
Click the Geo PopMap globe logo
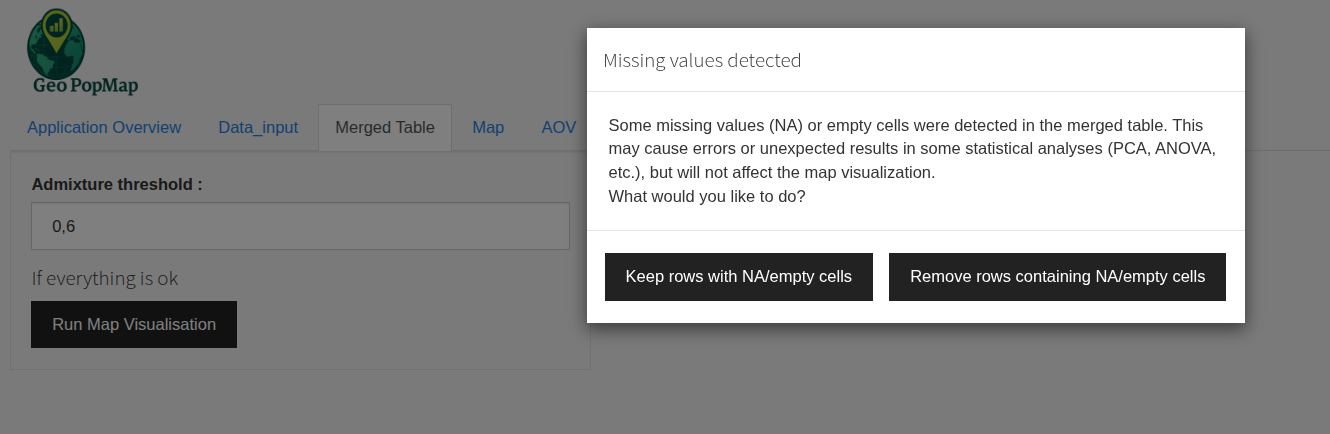pos(55,48)
